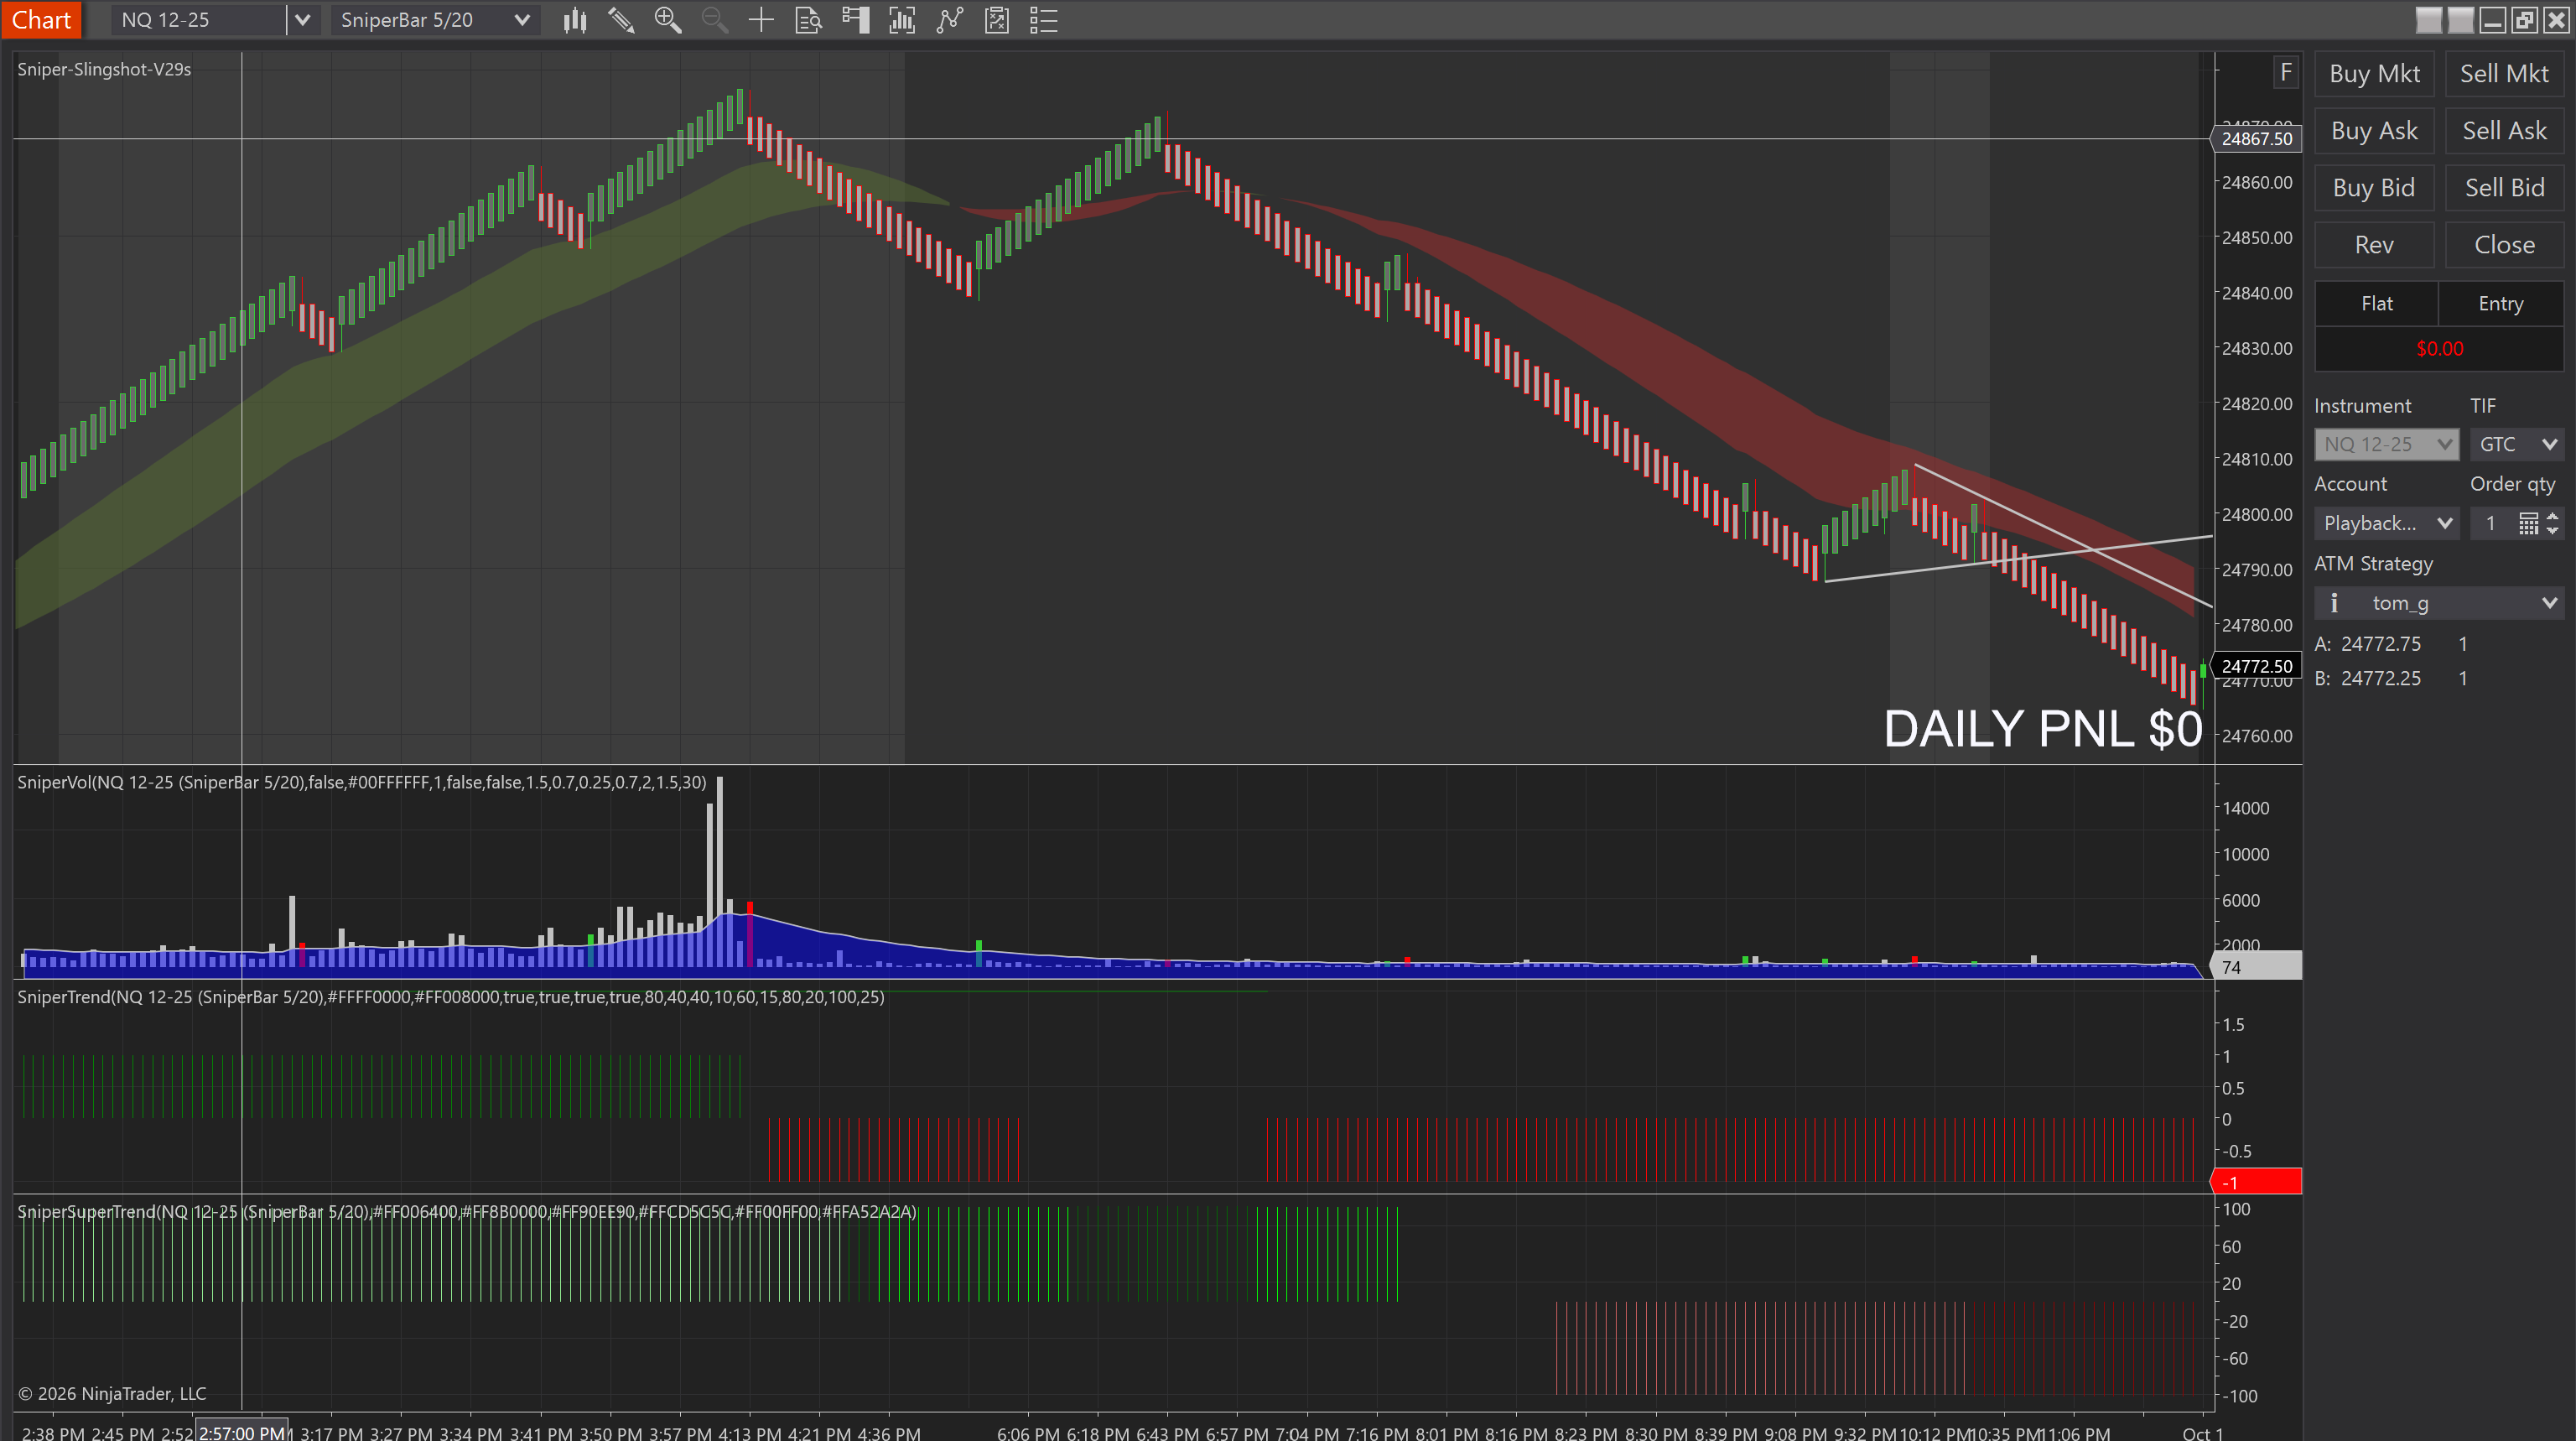Increase order qty with up arrow

(2552, 516)
